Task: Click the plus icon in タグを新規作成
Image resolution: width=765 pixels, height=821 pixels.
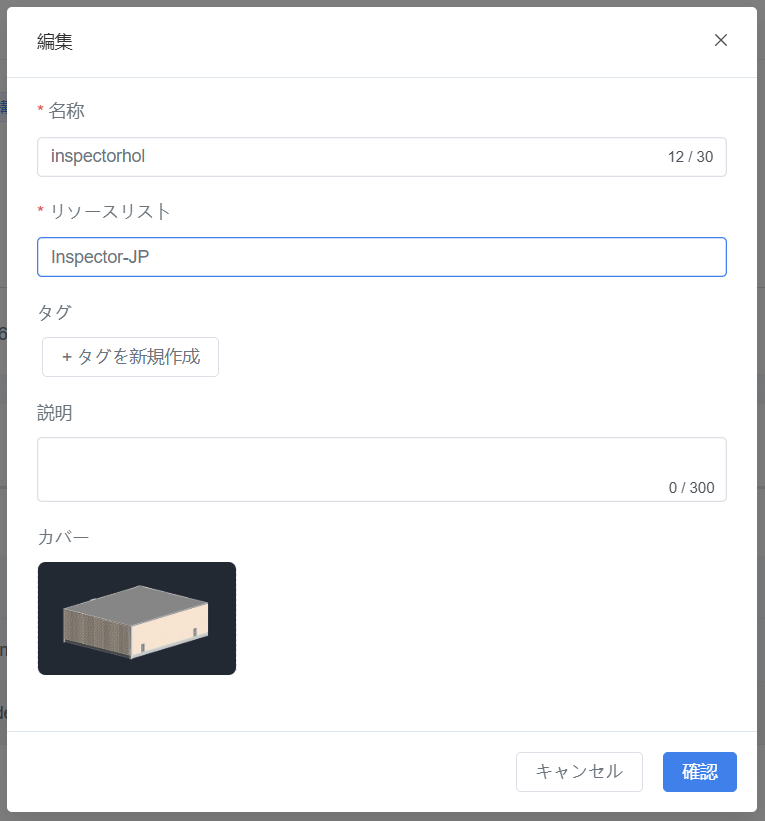Action: (67, 357)
